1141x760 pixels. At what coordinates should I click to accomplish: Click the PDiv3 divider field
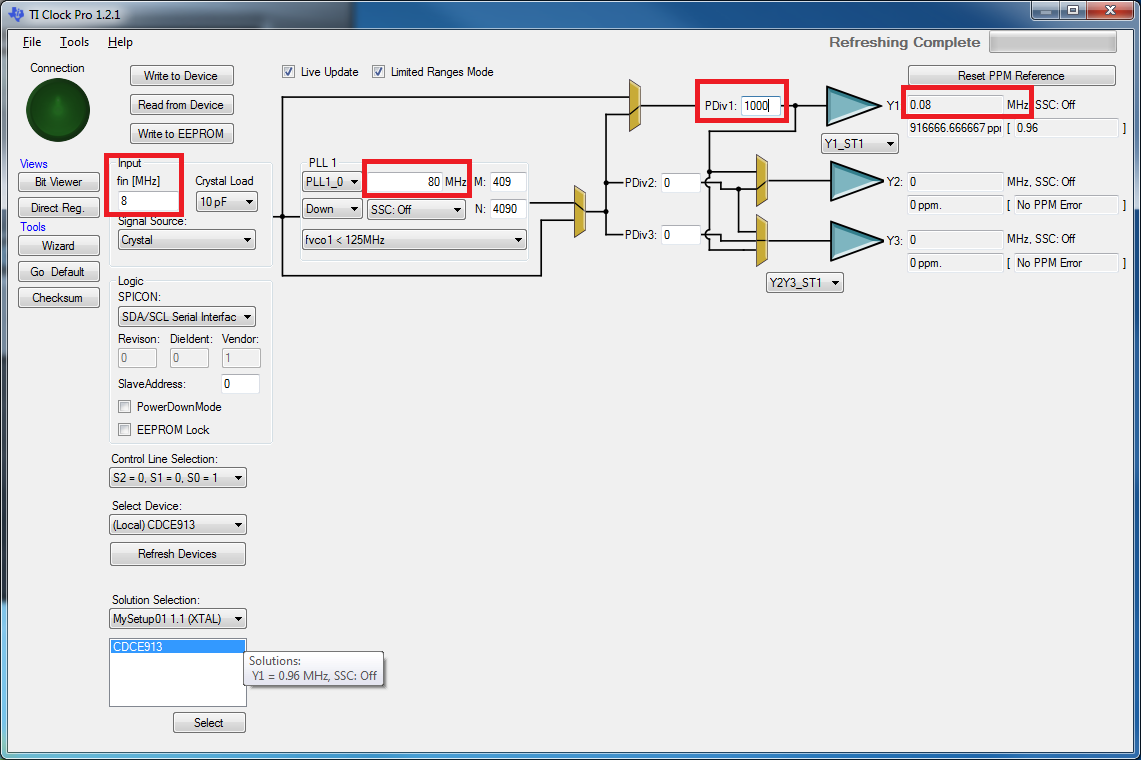pos(680,235)
